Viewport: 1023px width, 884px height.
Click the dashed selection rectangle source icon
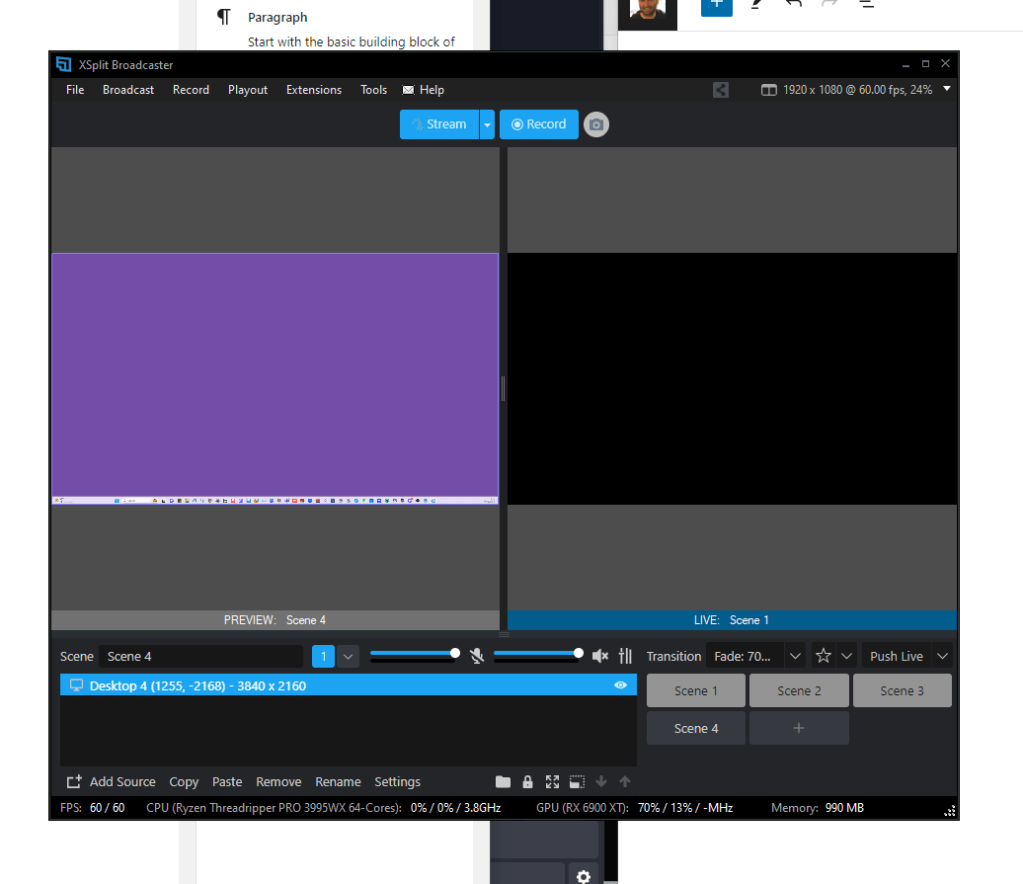click(577, 782)
